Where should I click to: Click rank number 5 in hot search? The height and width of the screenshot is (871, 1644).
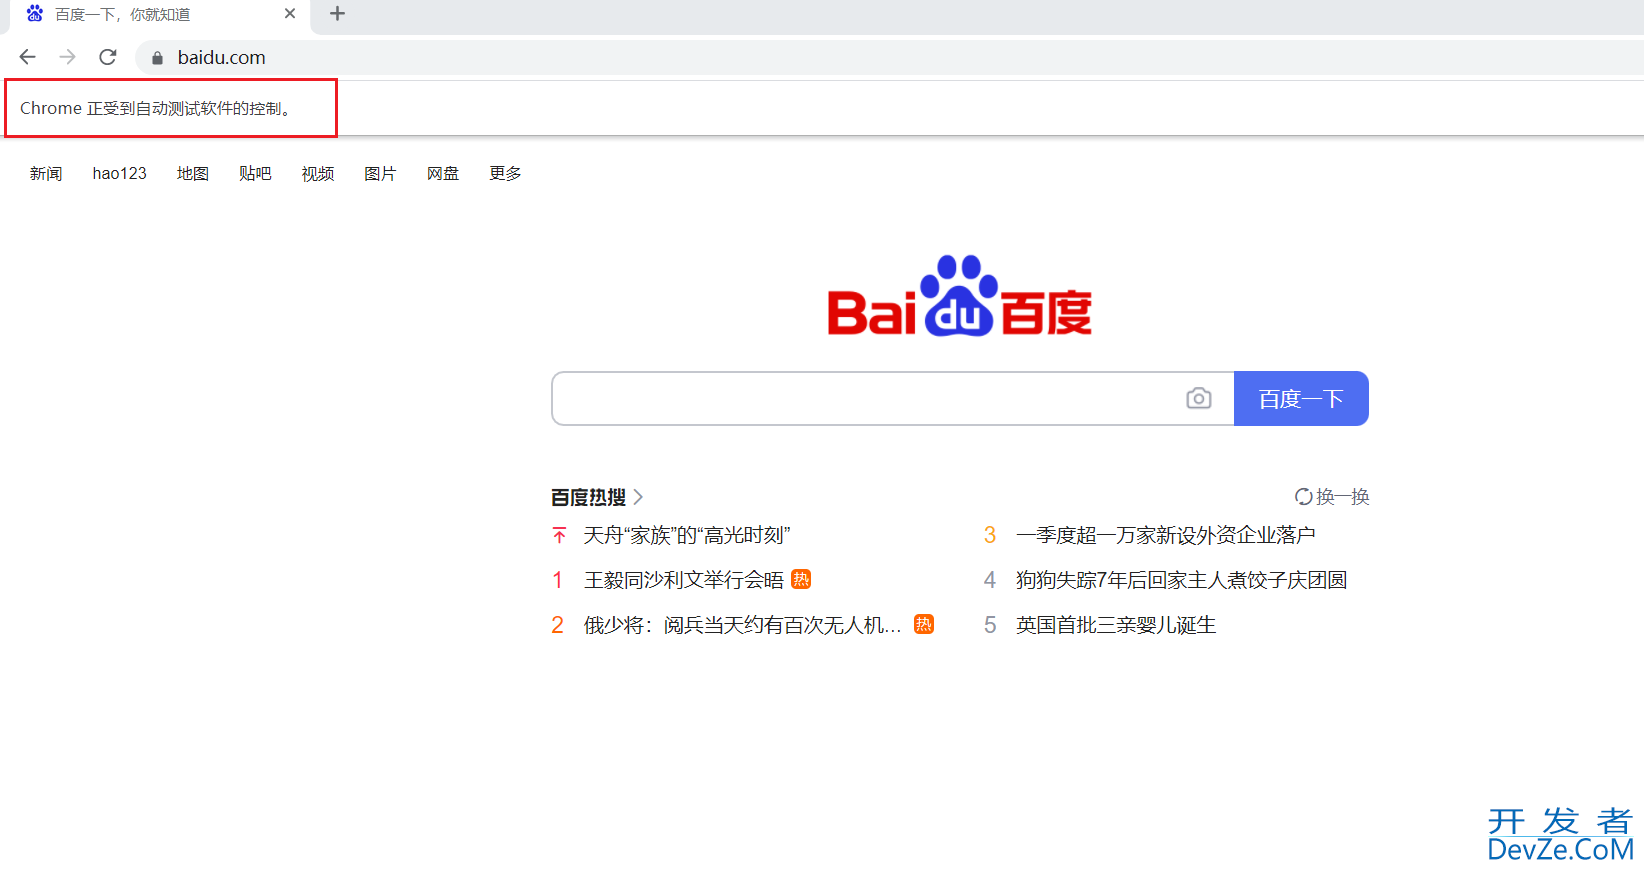990,625
